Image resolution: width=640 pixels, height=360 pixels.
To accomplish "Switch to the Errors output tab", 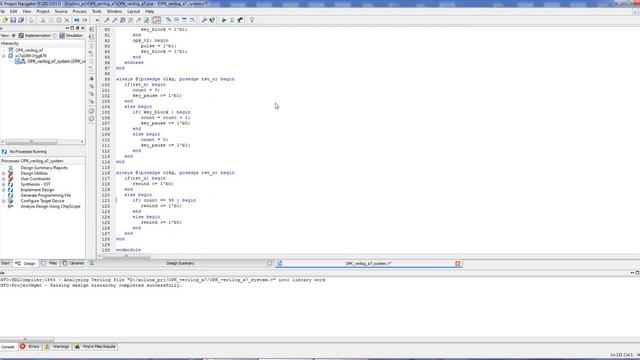I will pos(30,347).
